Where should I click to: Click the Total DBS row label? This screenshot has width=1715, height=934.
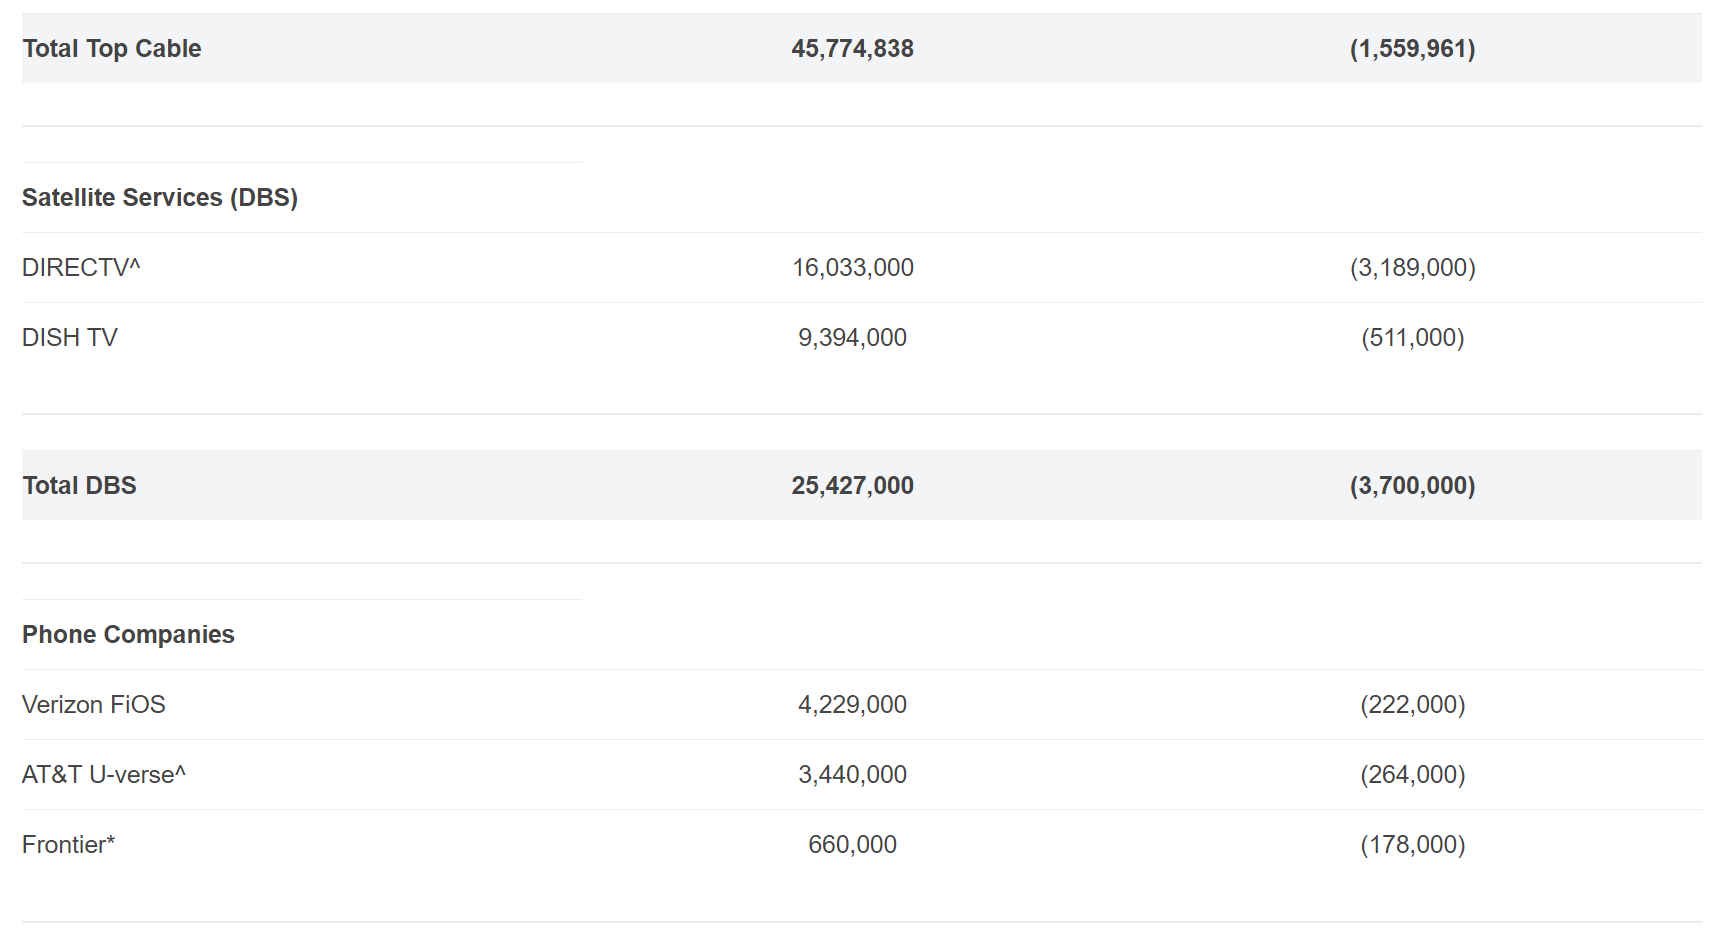coord(79,486)
